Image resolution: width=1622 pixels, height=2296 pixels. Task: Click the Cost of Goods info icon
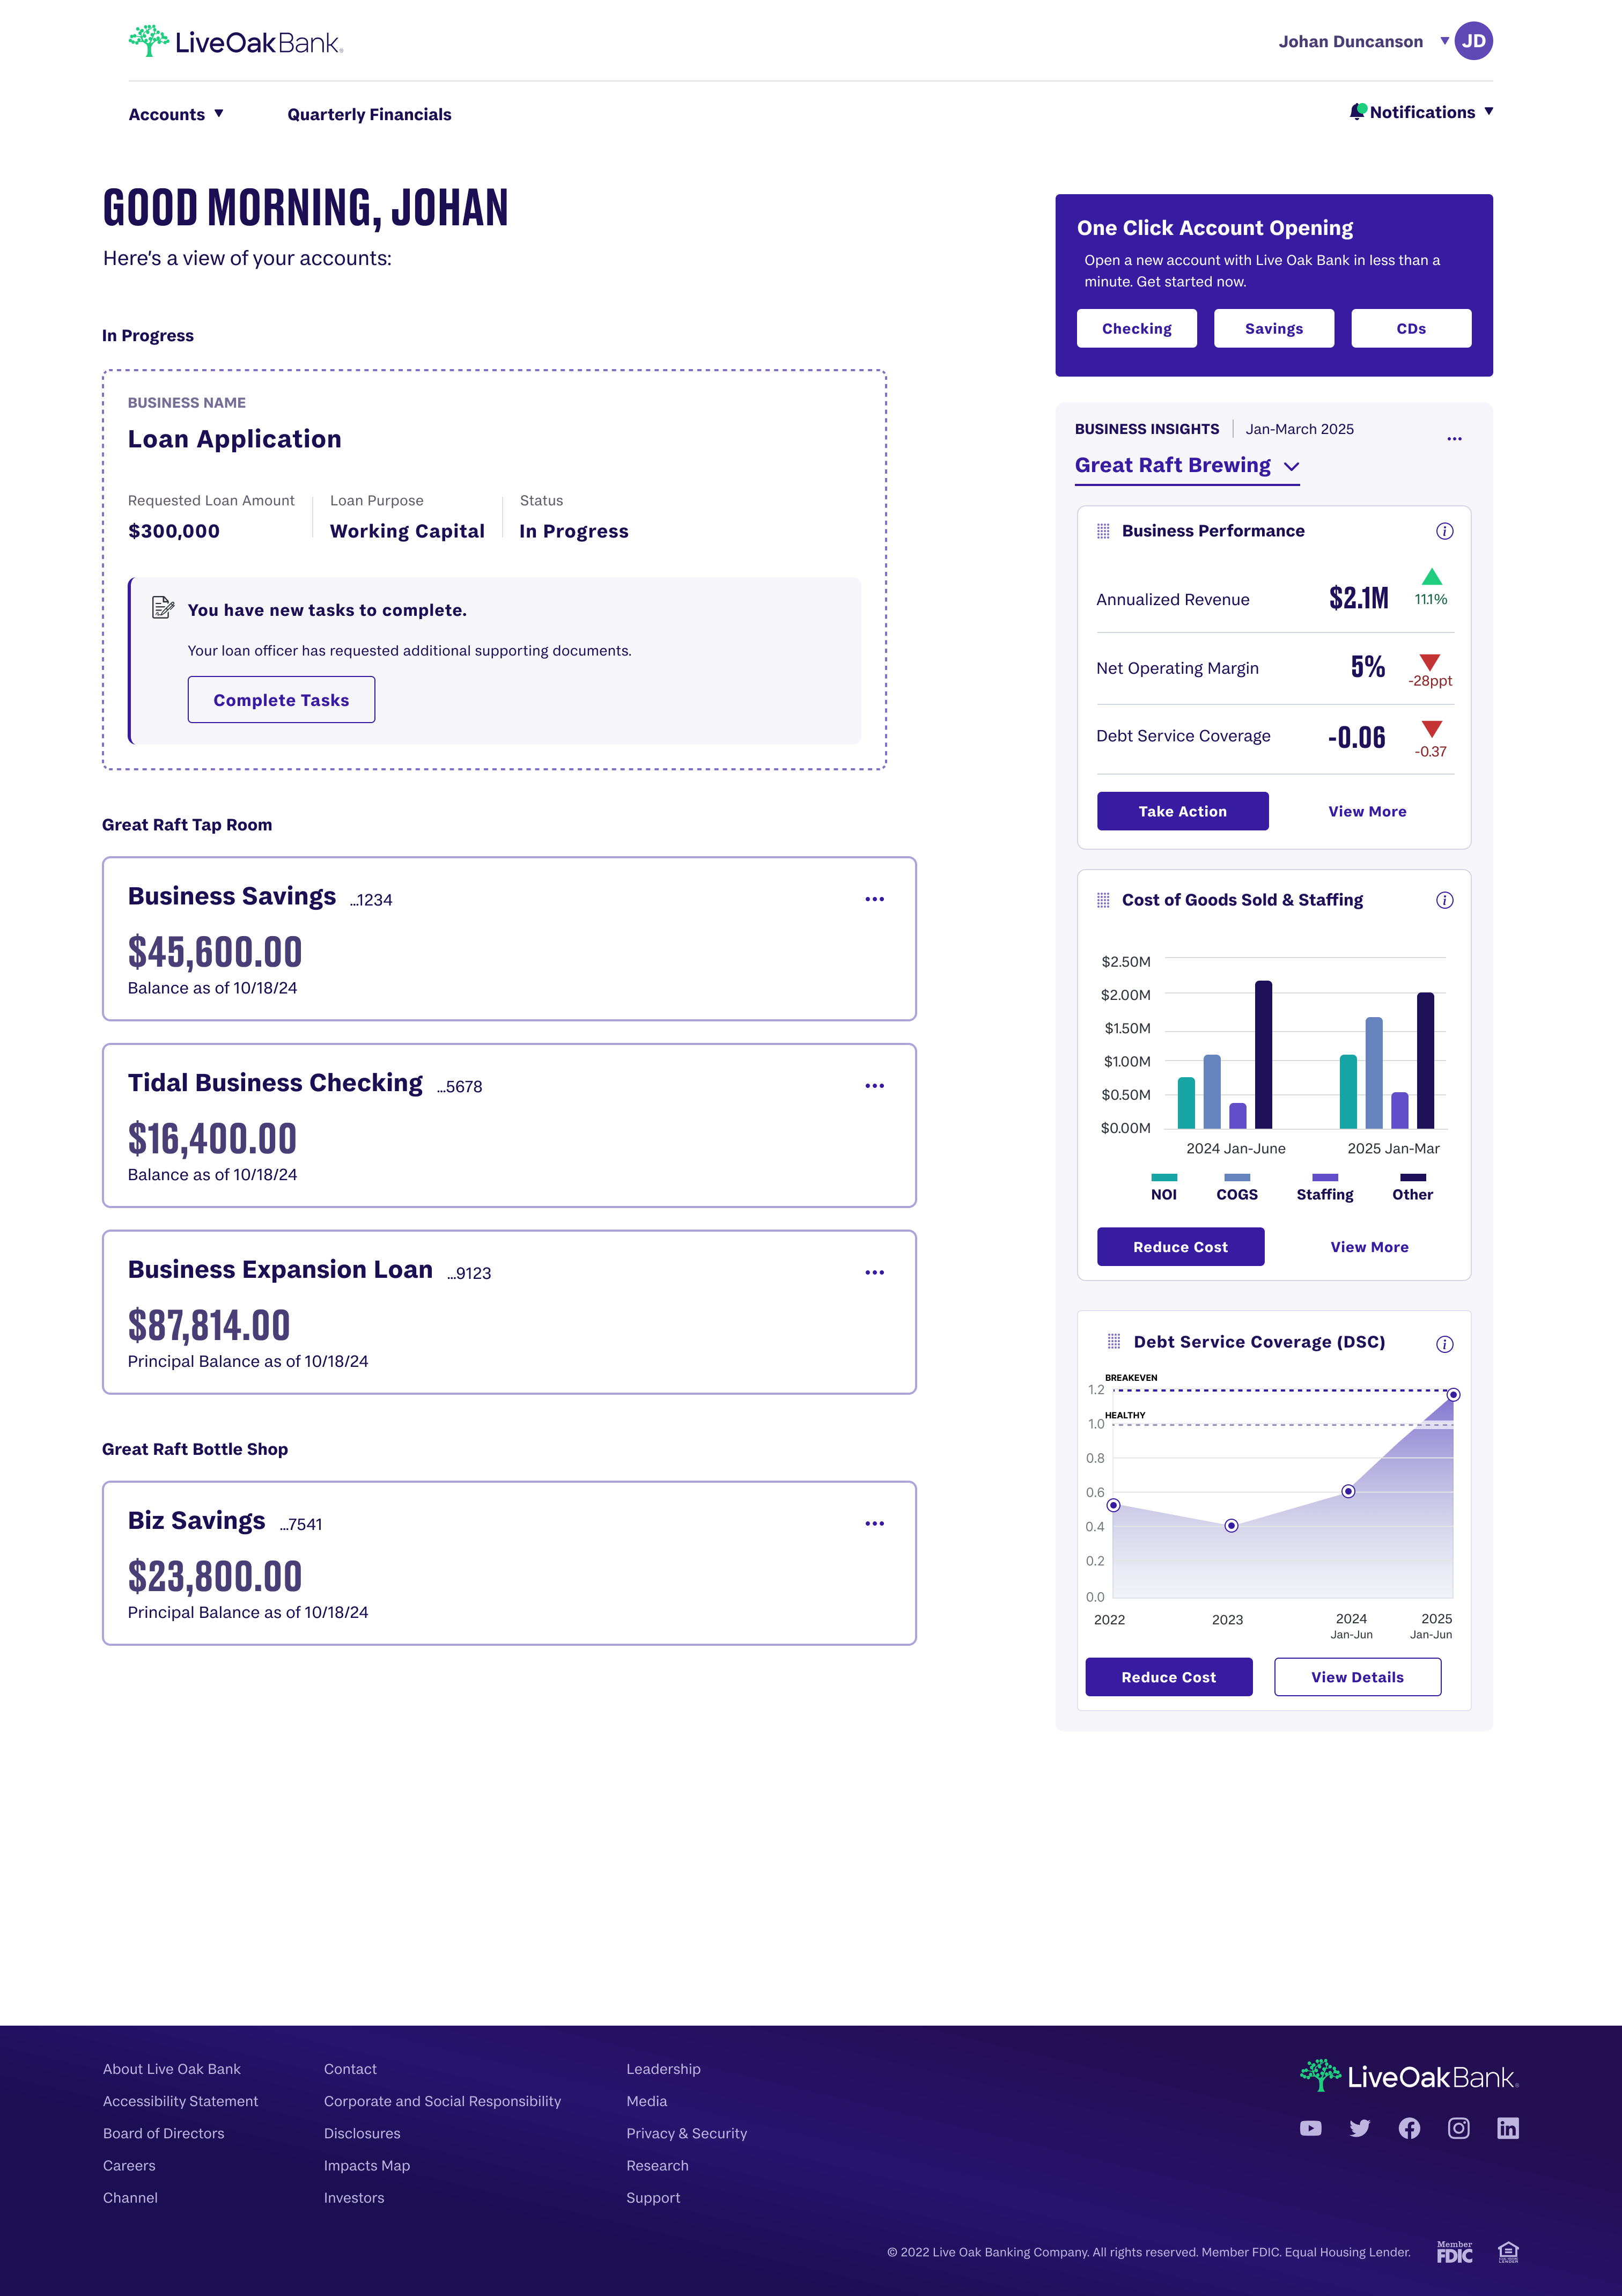(x=1444, y=900)
